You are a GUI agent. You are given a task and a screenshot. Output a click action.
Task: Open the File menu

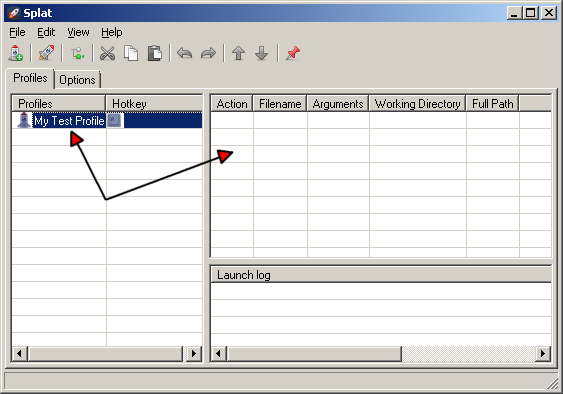click(17, 32)
